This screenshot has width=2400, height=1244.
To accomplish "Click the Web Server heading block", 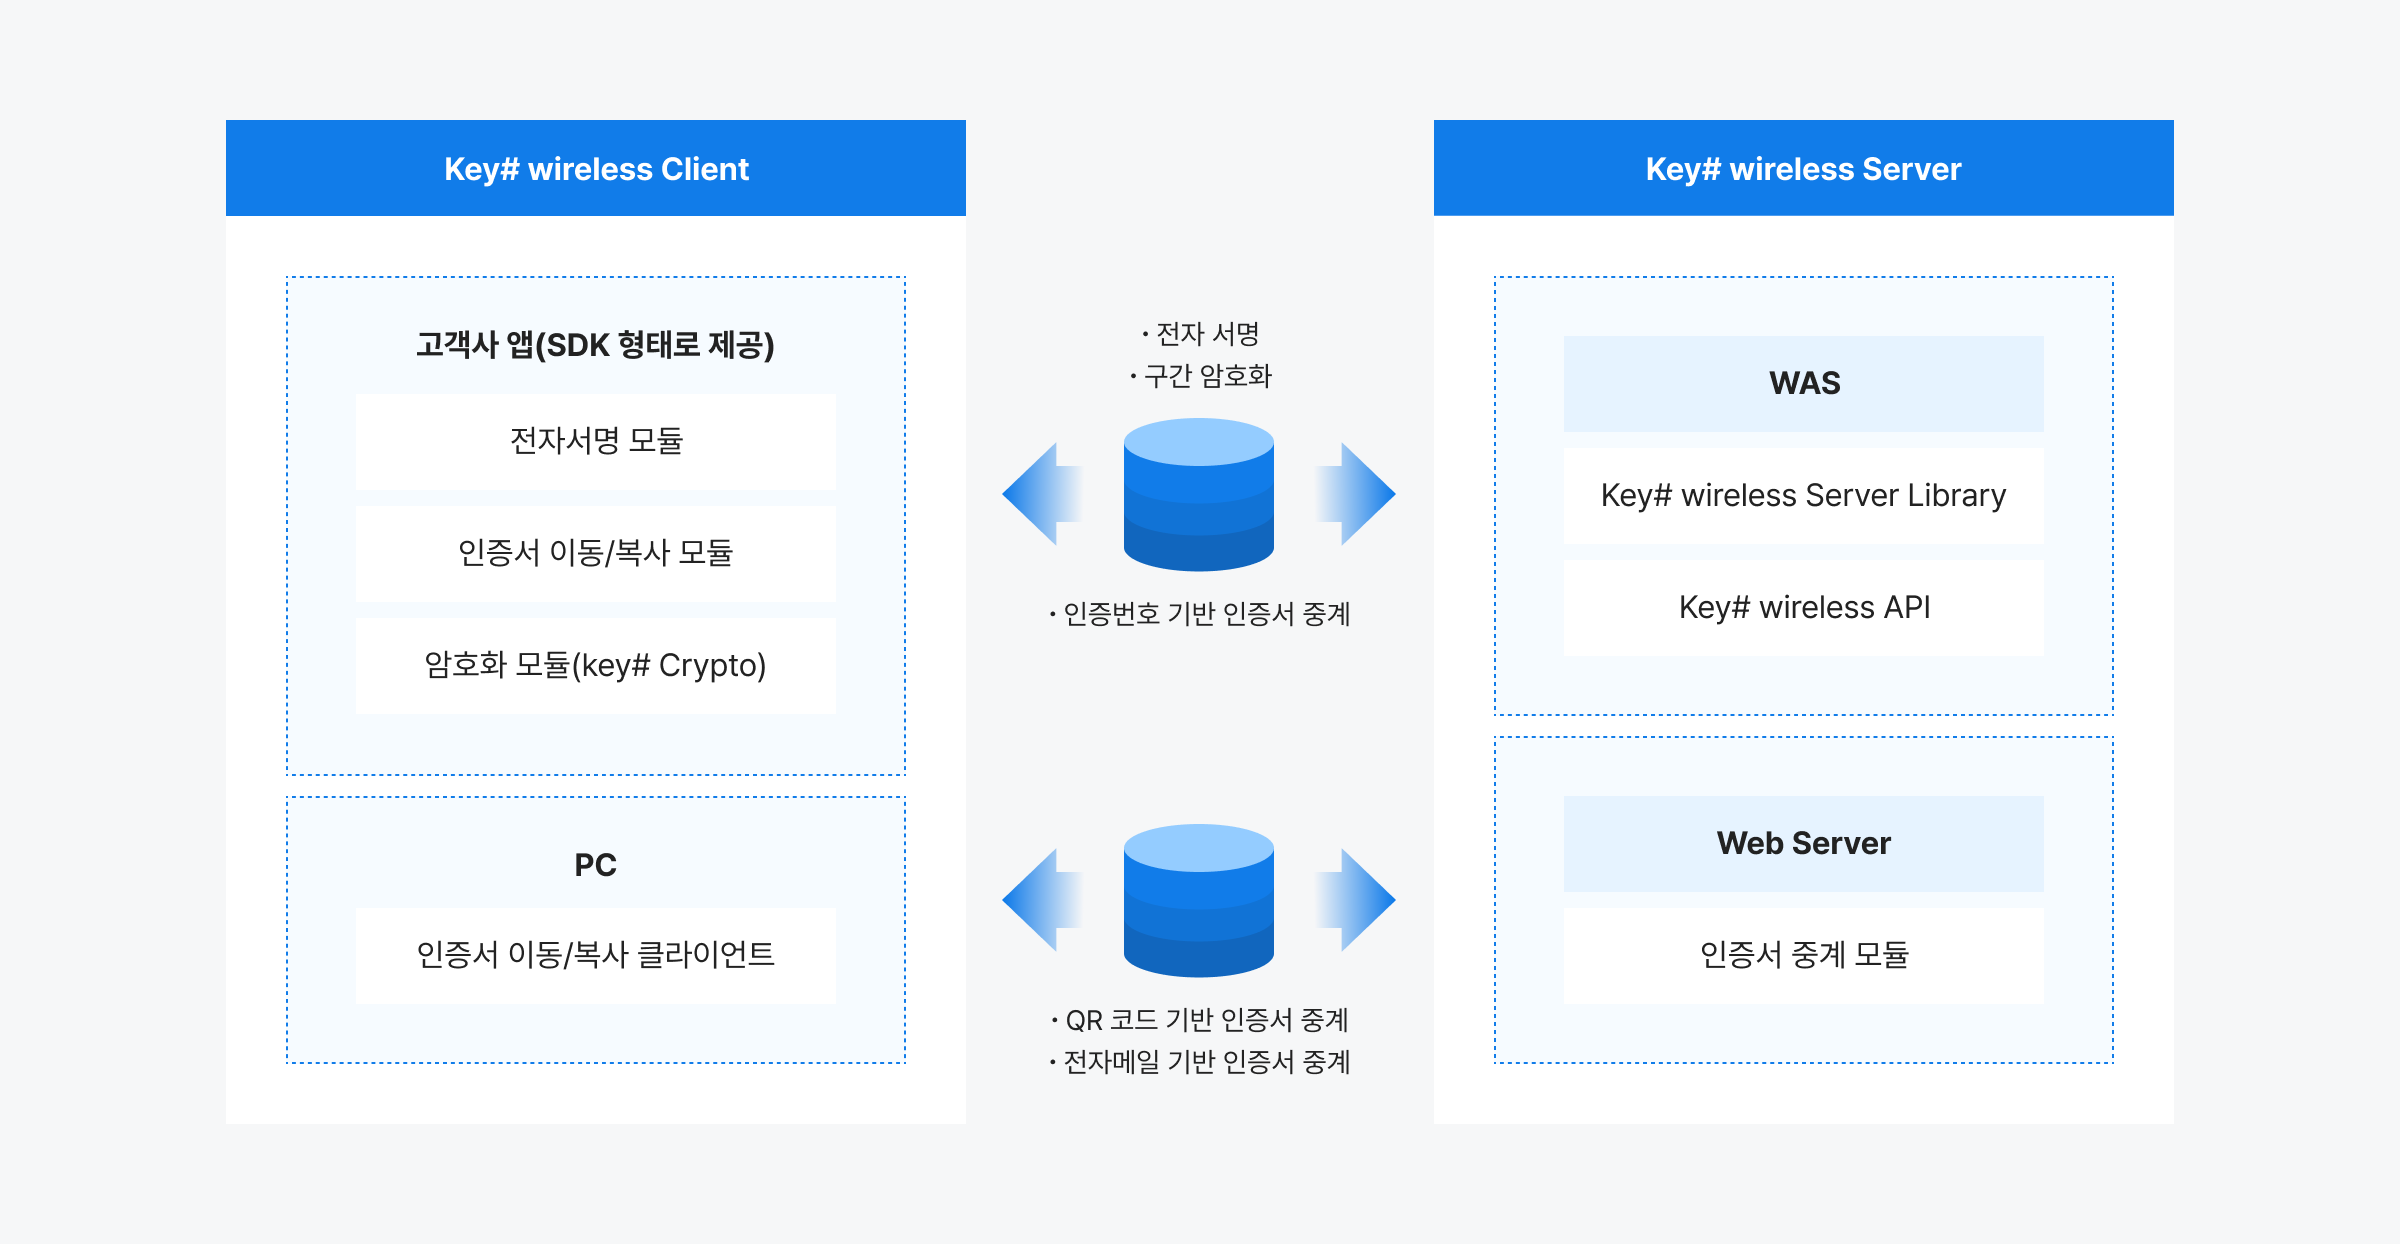I will coord(1803,843).
